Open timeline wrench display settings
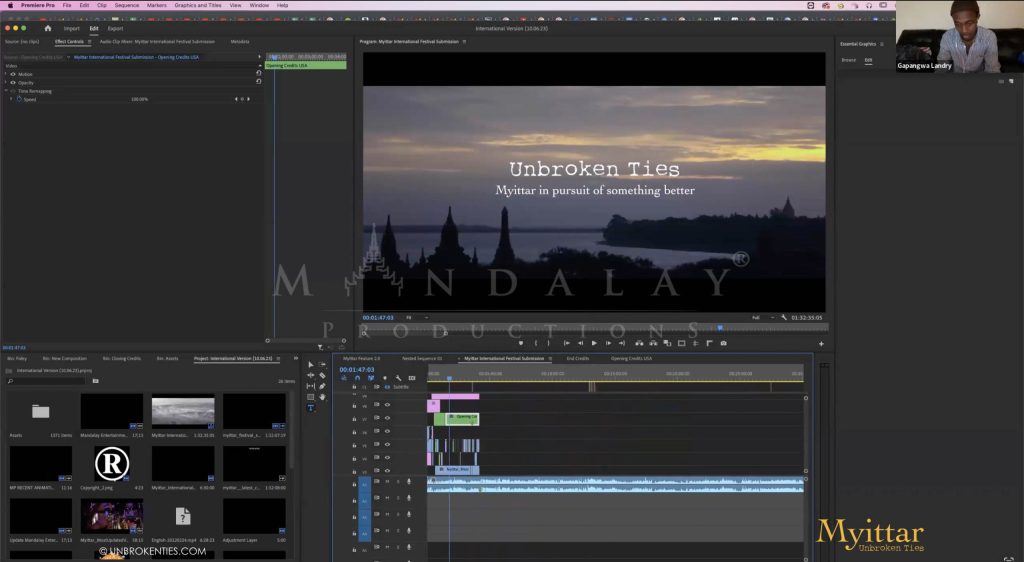 398,378
